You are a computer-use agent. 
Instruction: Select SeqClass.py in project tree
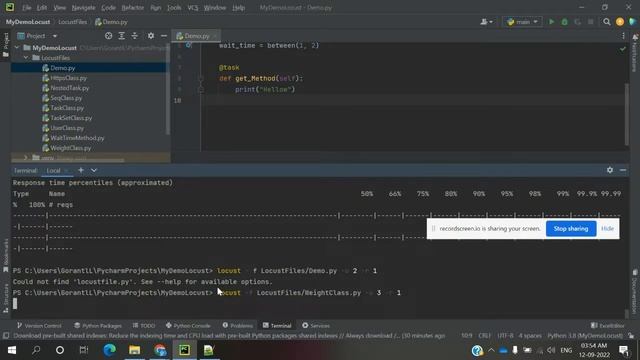click(66, 98)
